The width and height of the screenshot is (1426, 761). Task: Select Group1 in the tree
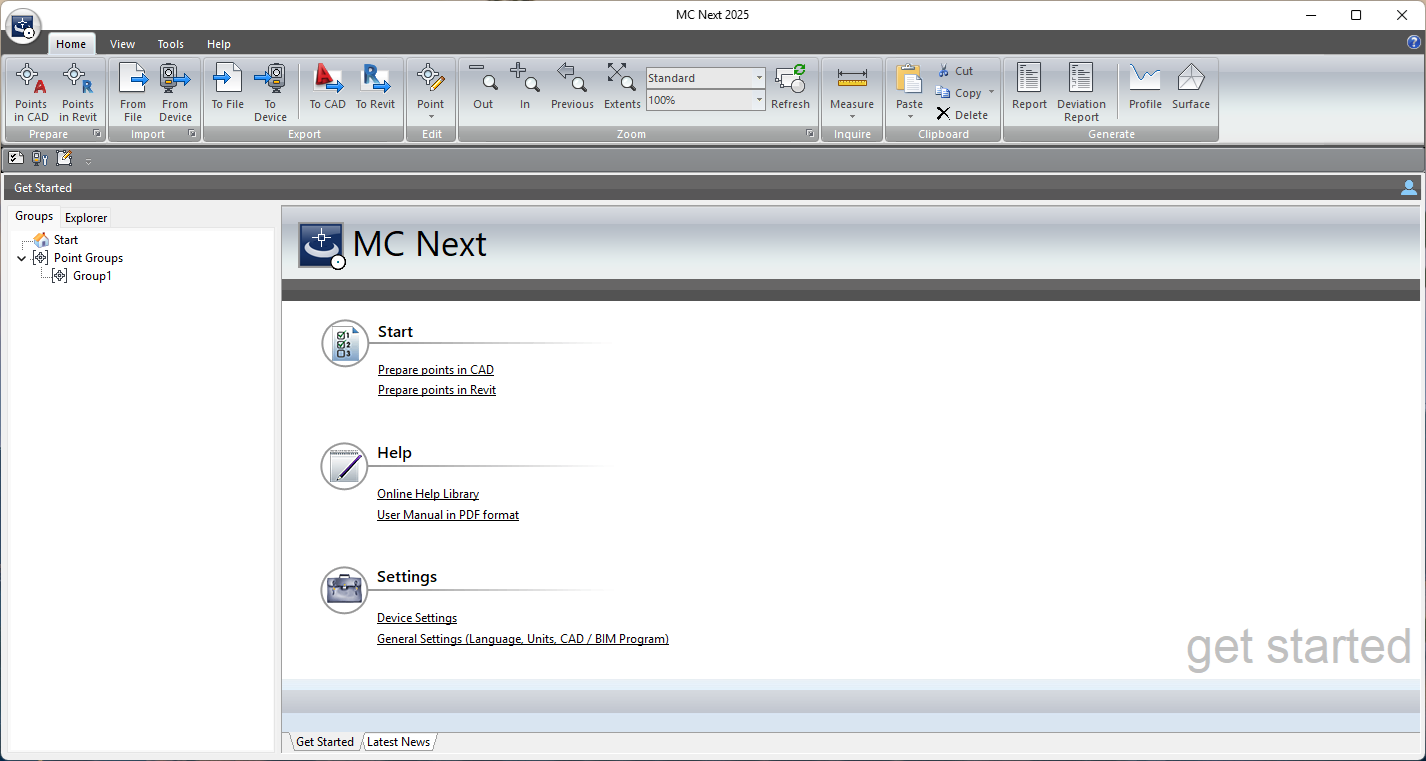[x=92, y=276]
